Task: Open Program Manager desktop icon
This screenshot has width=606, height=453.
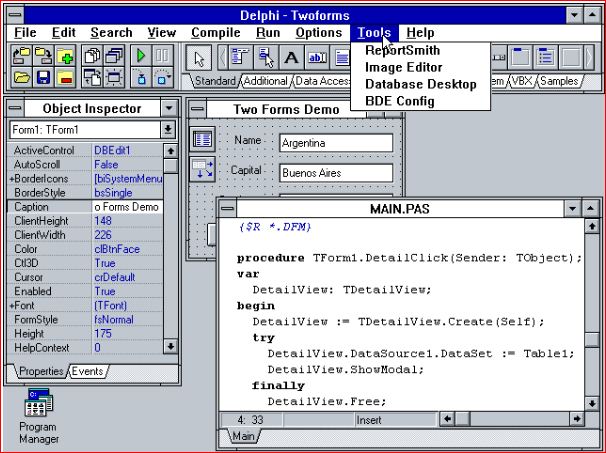Action: pyautogui.click(x=38, y=407)
